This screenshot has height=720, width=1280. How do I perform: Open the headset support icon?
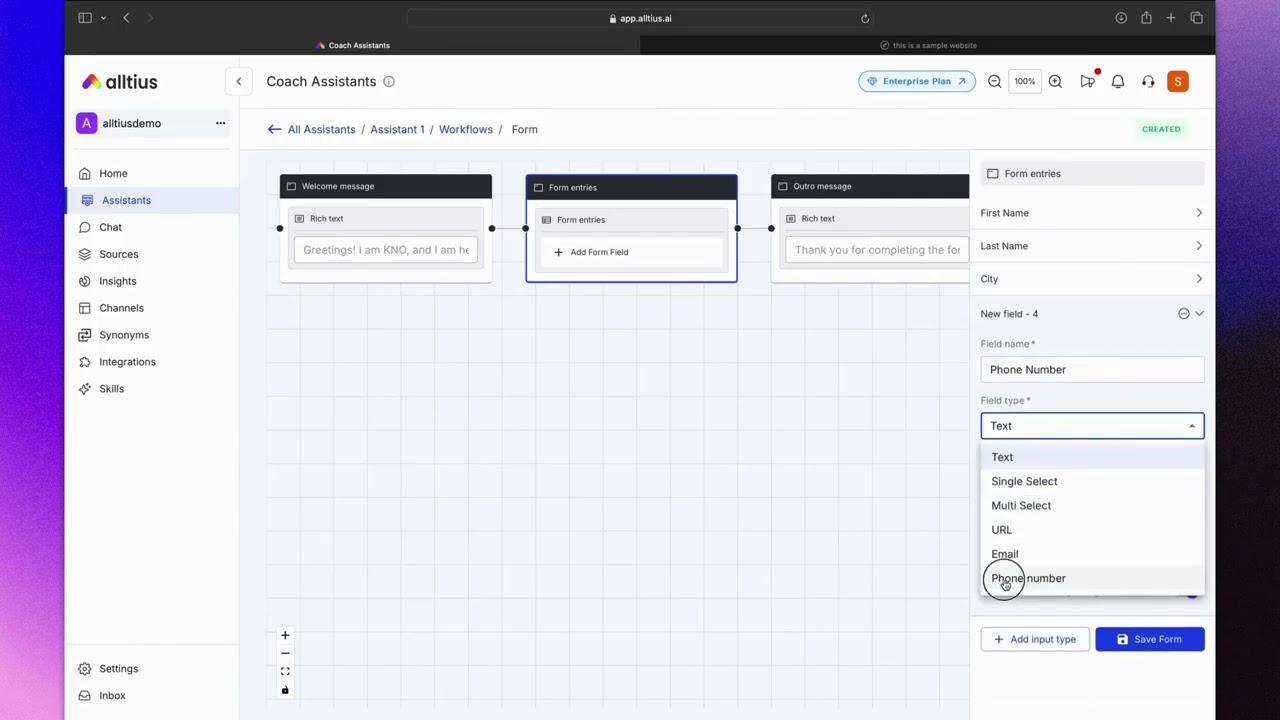coord(1148,82)
